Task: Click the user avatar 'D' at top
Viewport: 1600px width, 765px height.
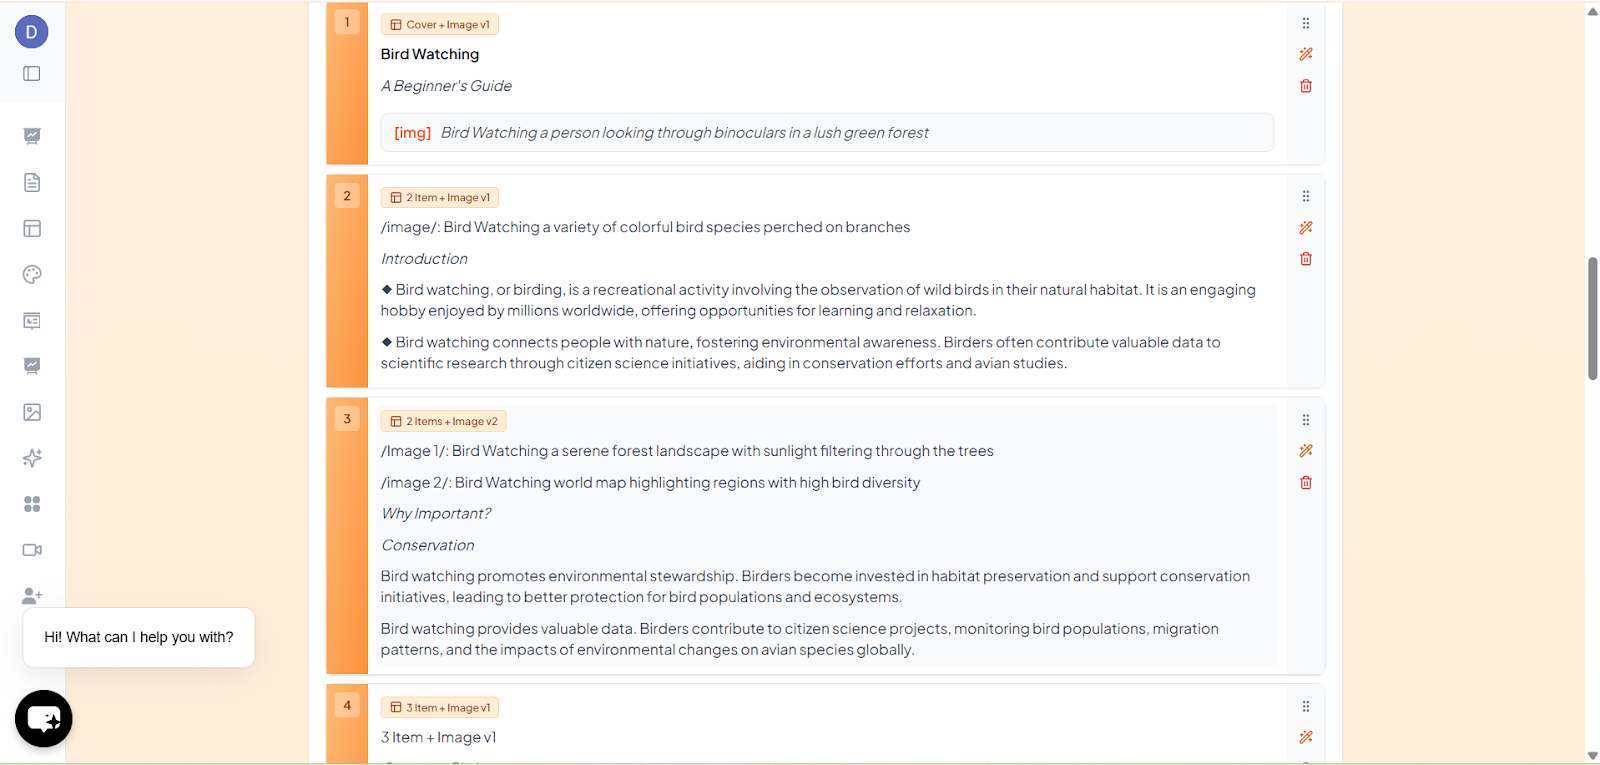Action: point(32,32)
